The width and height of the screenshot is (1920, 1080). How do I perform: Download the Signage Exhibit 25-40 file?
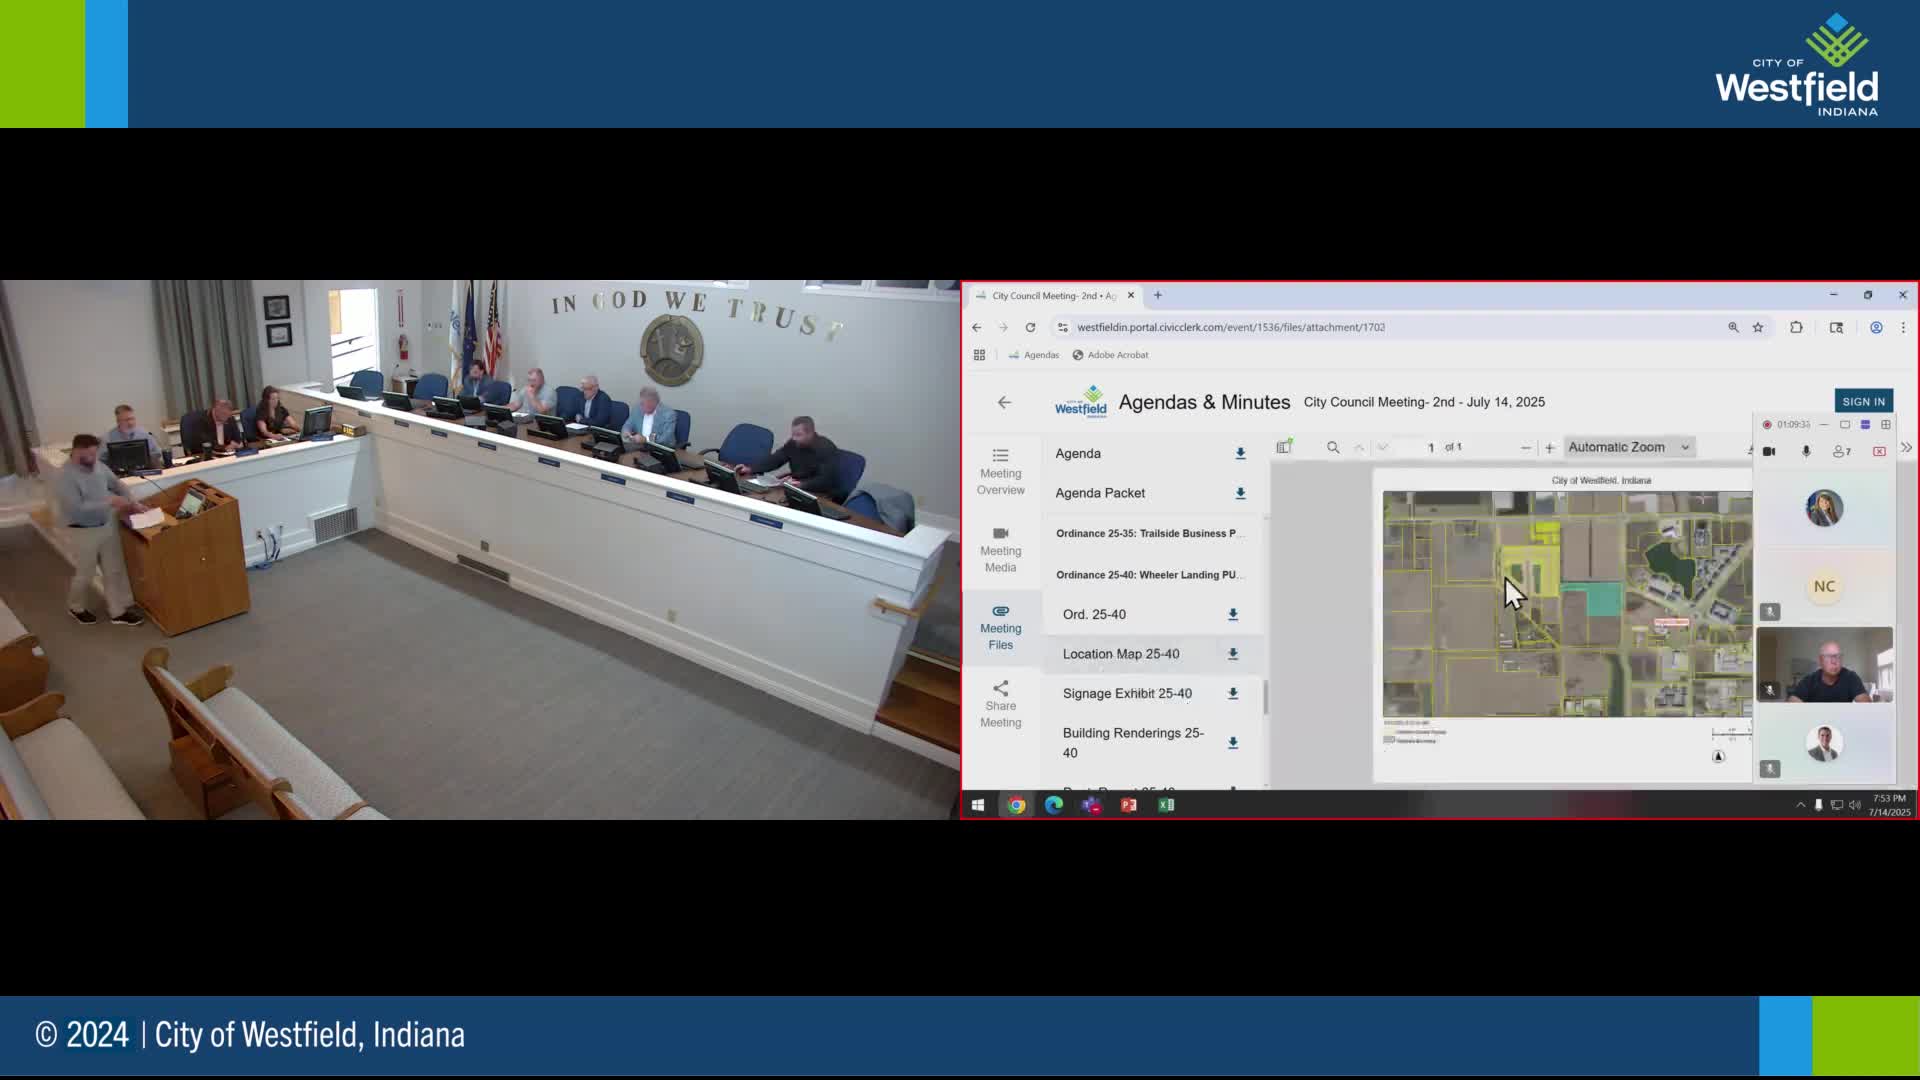[x=1233, y=694]
